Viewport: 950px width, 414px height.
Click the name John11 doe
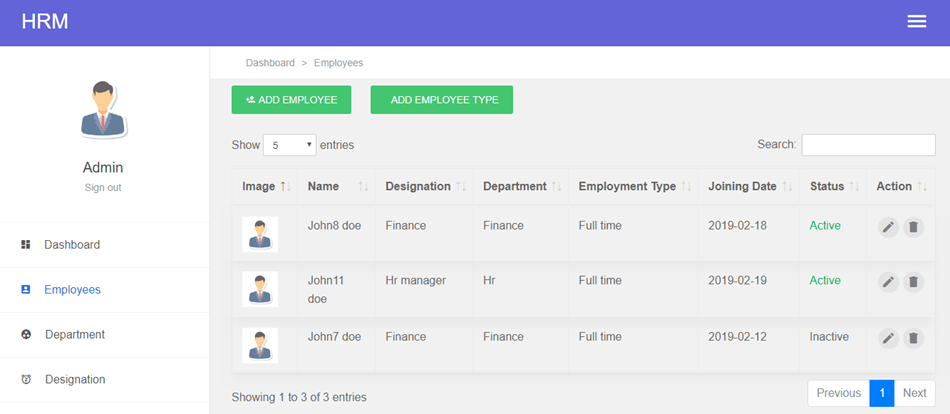(327, 290)
